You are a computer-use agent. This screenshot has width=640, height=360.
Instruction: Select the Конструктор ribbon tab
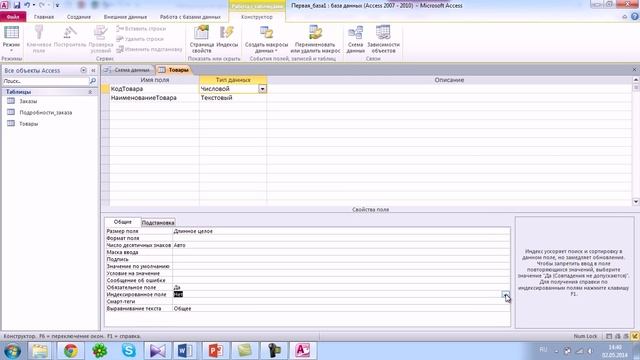[x=257, y=17]
